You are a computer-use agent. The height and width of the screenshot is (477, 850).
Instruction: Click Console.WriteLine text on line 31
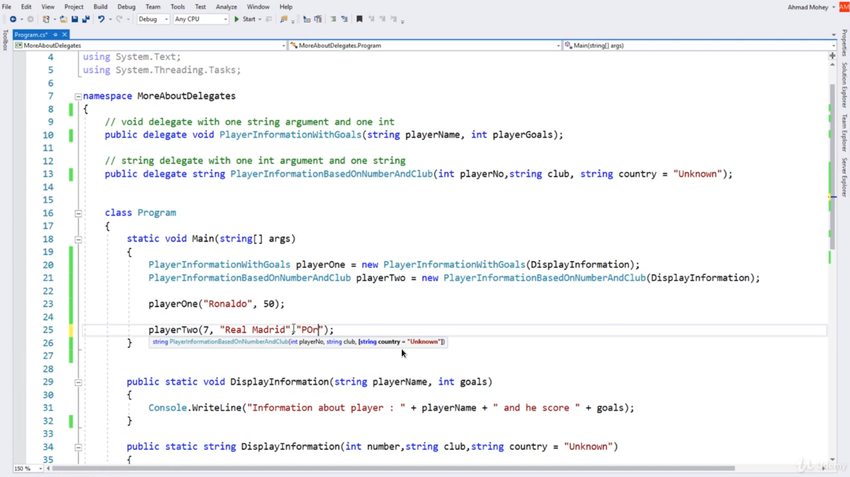click(195, 408)
